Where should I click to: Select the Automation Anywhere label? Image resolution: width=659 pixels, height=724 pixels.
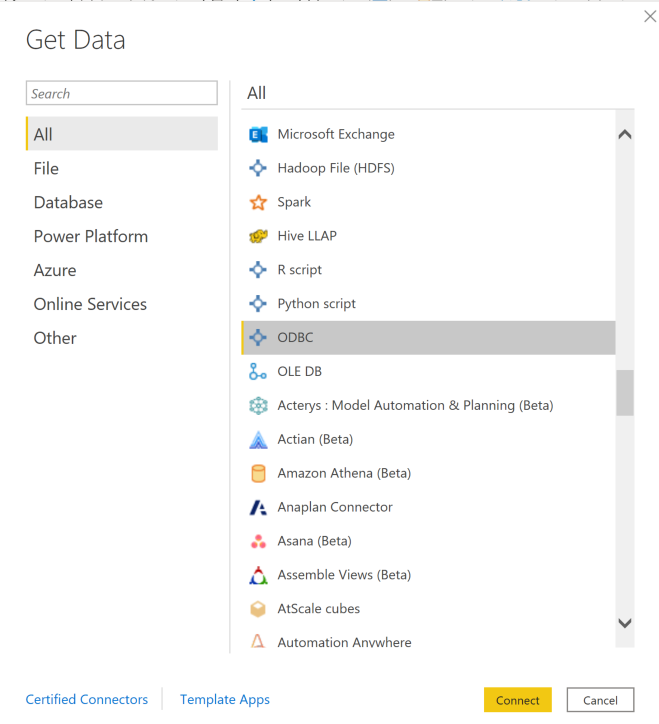[345, 642]
